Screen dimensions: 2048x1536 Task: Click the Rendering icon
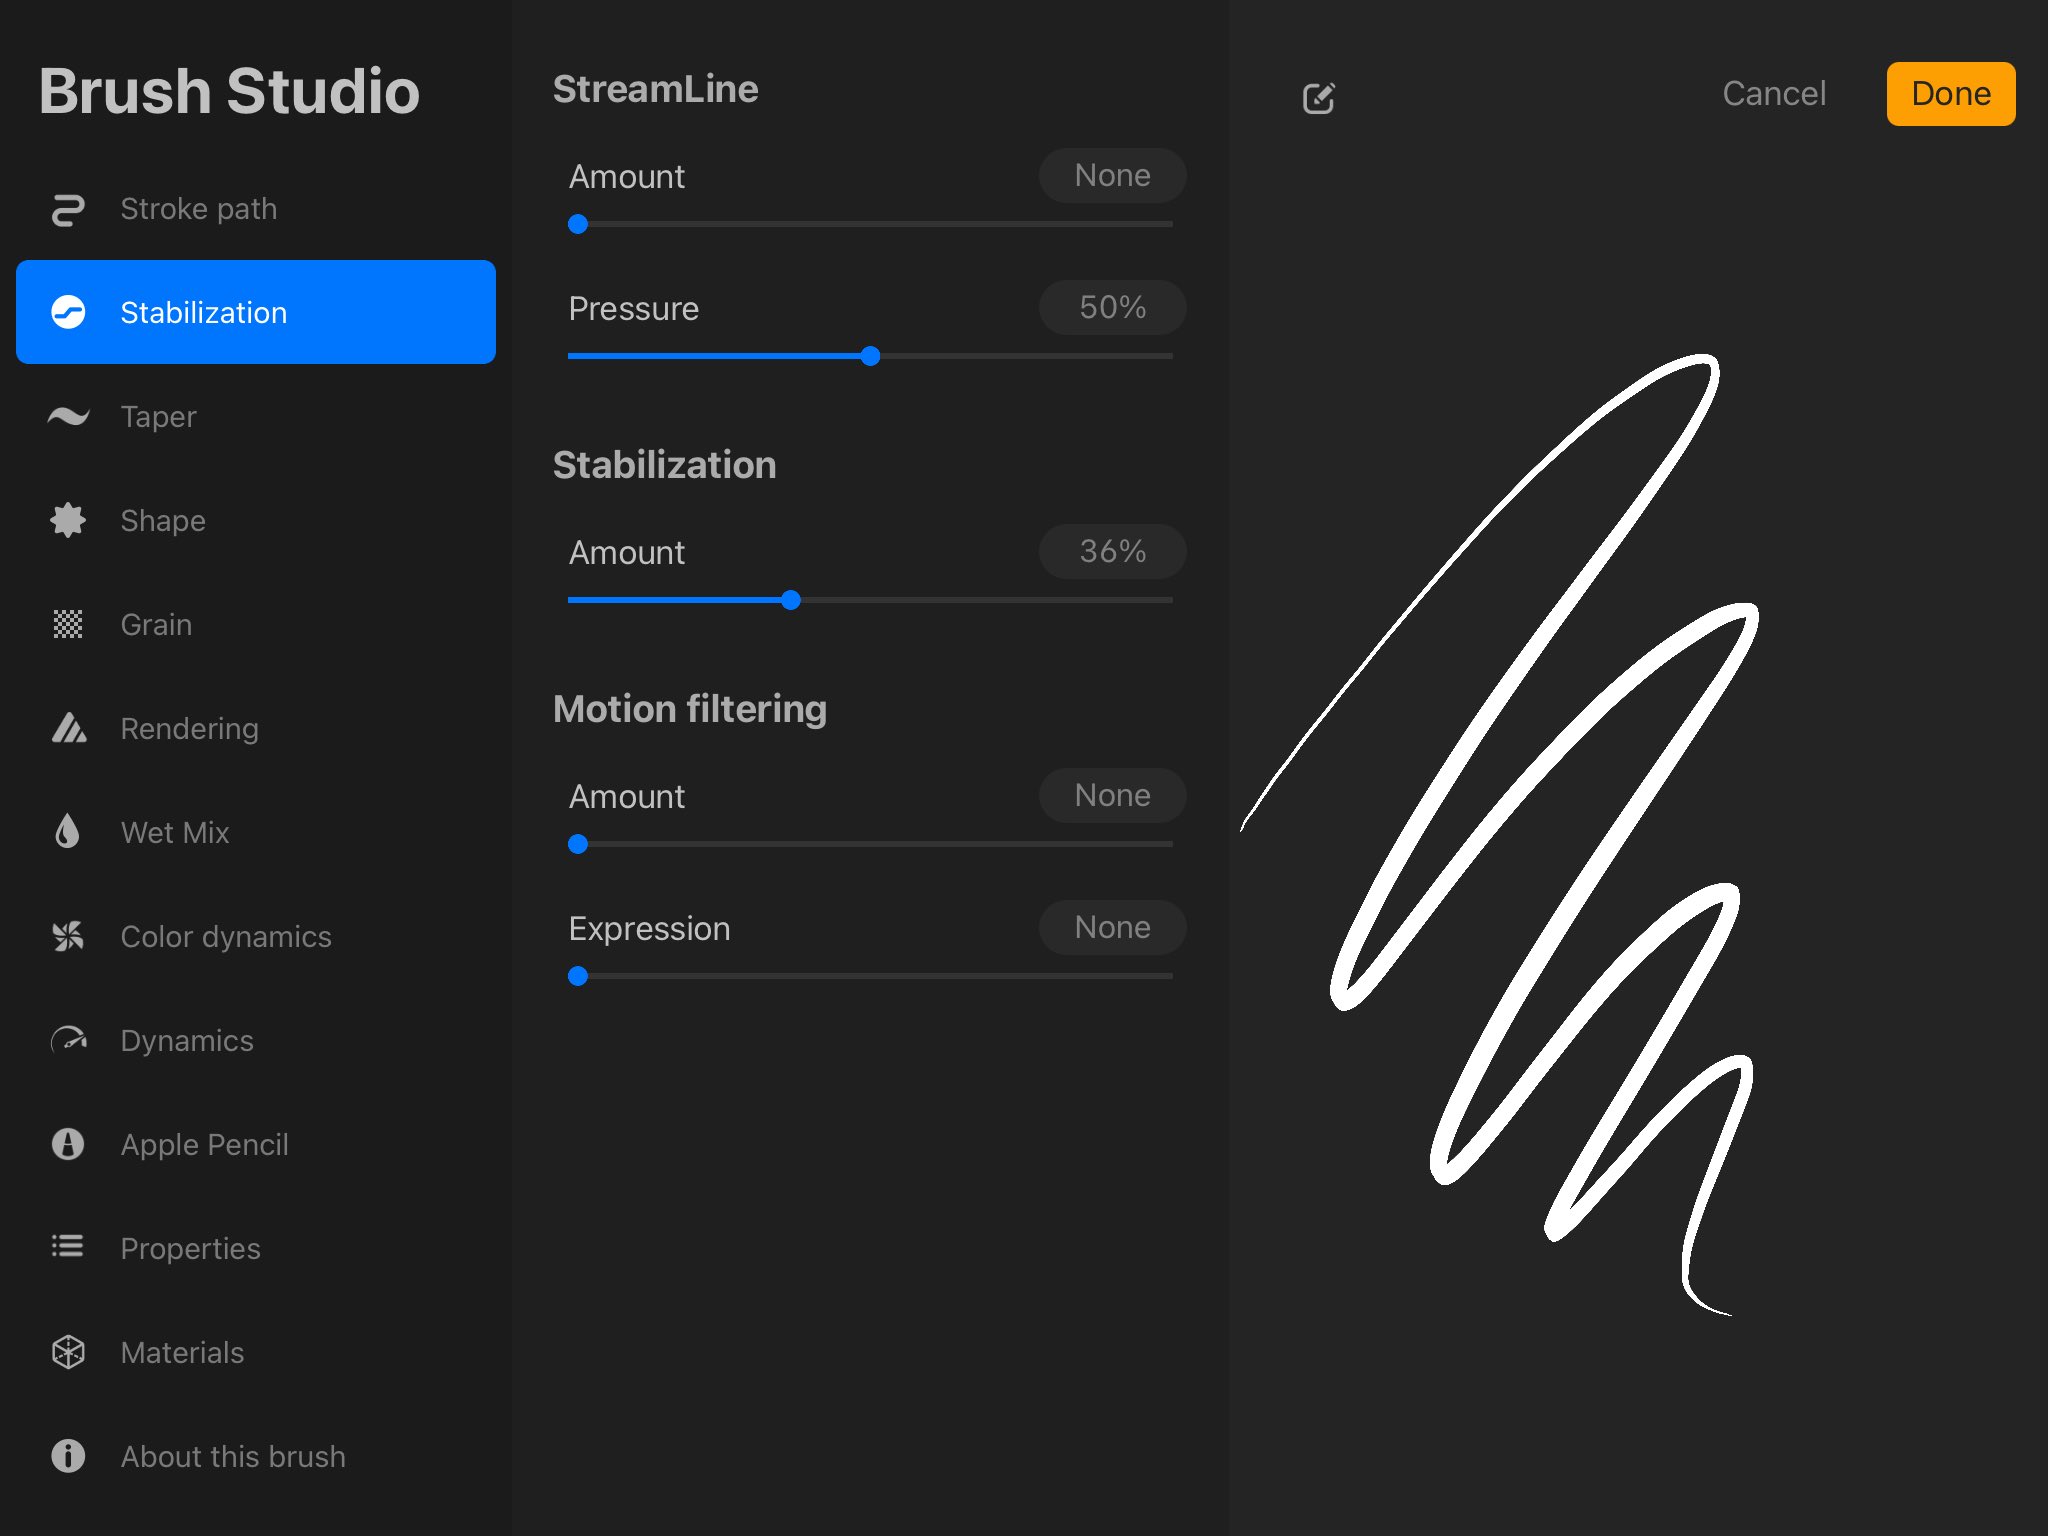(68, 728)
